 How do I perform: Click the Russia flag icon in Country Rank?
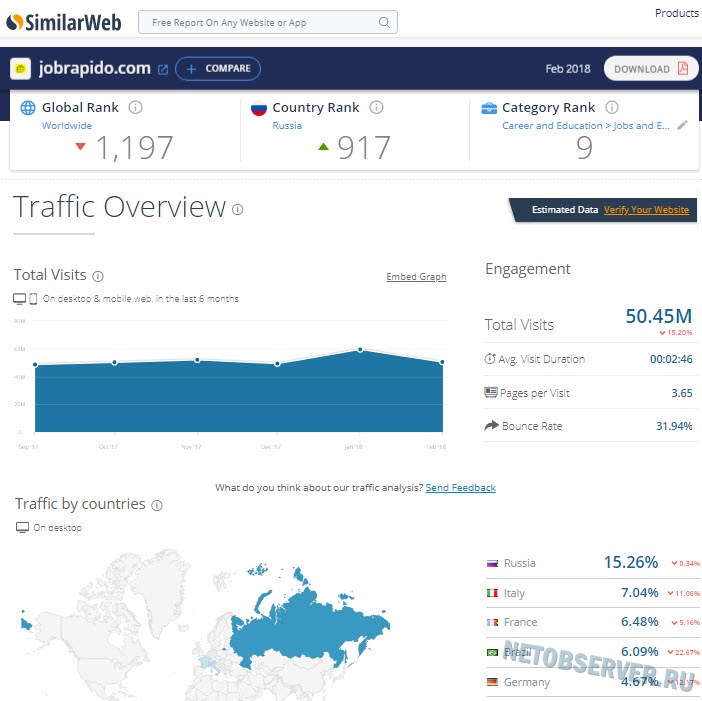coord(259,108)
